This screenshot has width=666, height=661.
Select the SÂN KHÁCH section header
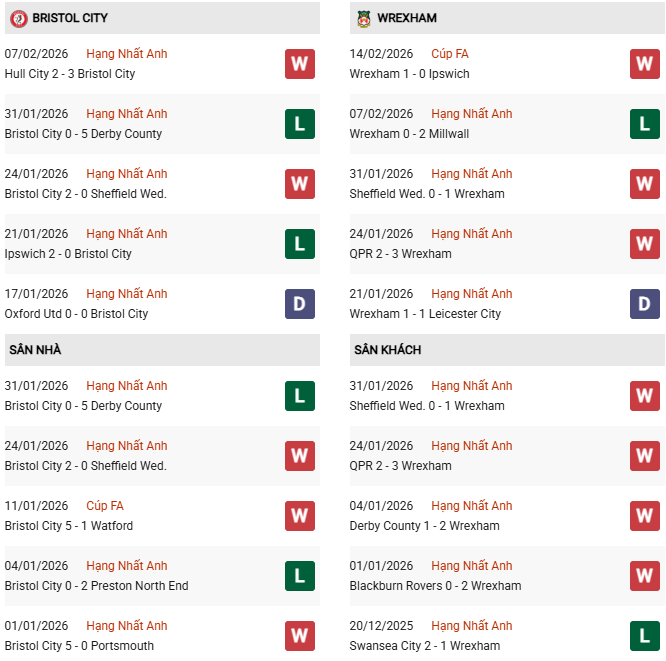tap(387, 350)
